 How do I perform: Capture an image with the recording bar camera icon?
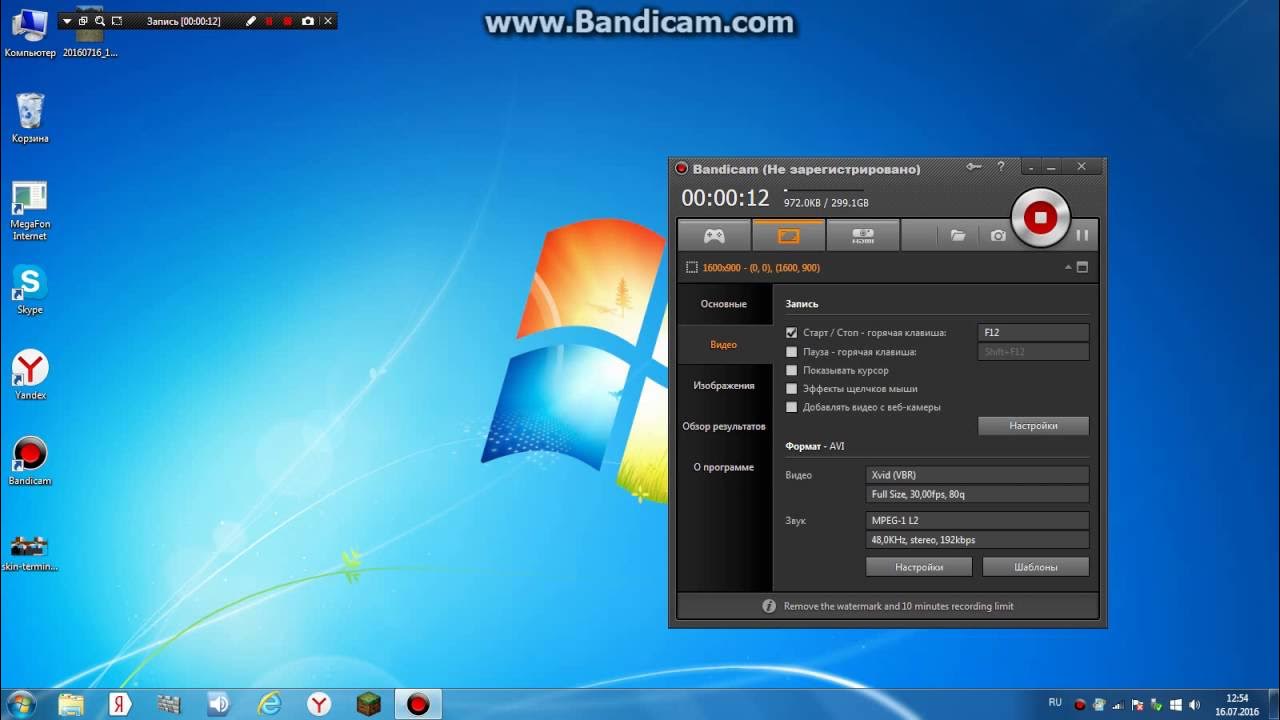[308, 21]
